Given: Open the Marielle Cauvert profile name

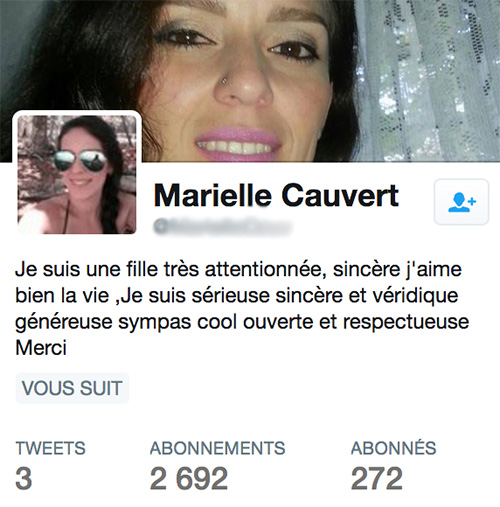Looking at the screenshot, I should tap(276, 196).
